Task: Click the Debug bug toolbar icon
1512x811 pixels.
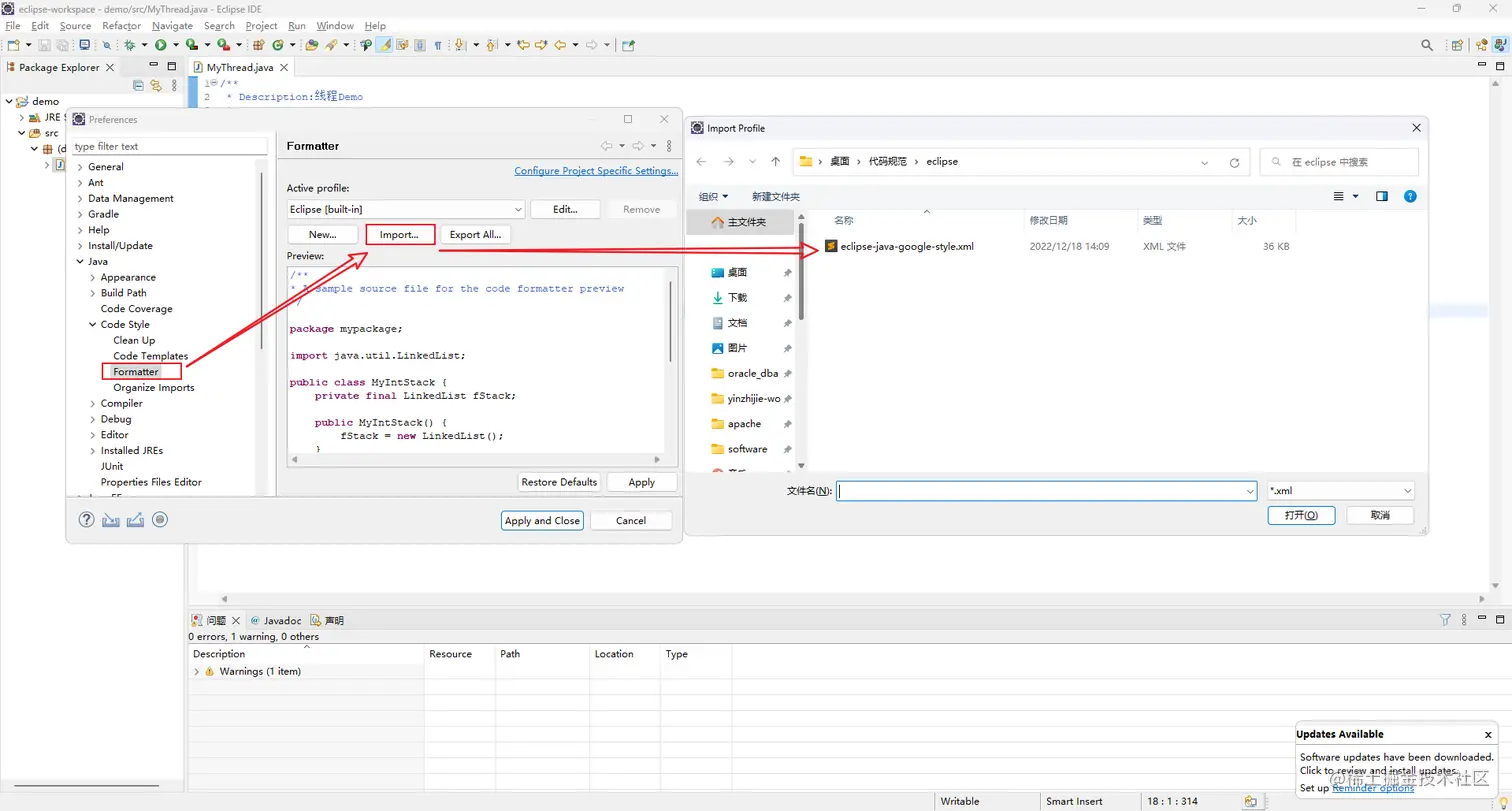Action: tap(129, 45)
